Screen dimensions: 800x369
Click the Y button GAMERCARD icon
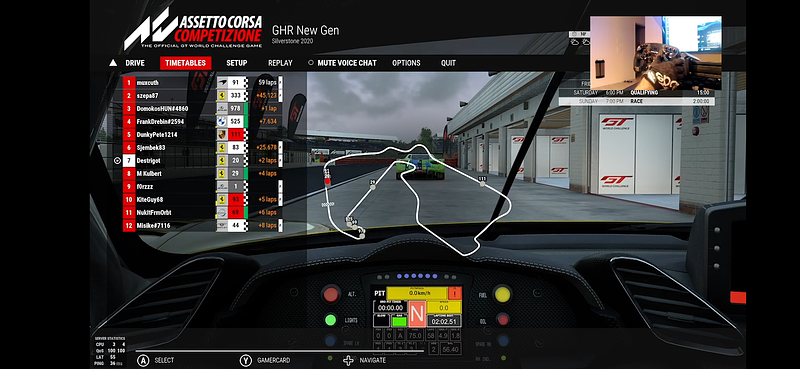tap(246, 360)
